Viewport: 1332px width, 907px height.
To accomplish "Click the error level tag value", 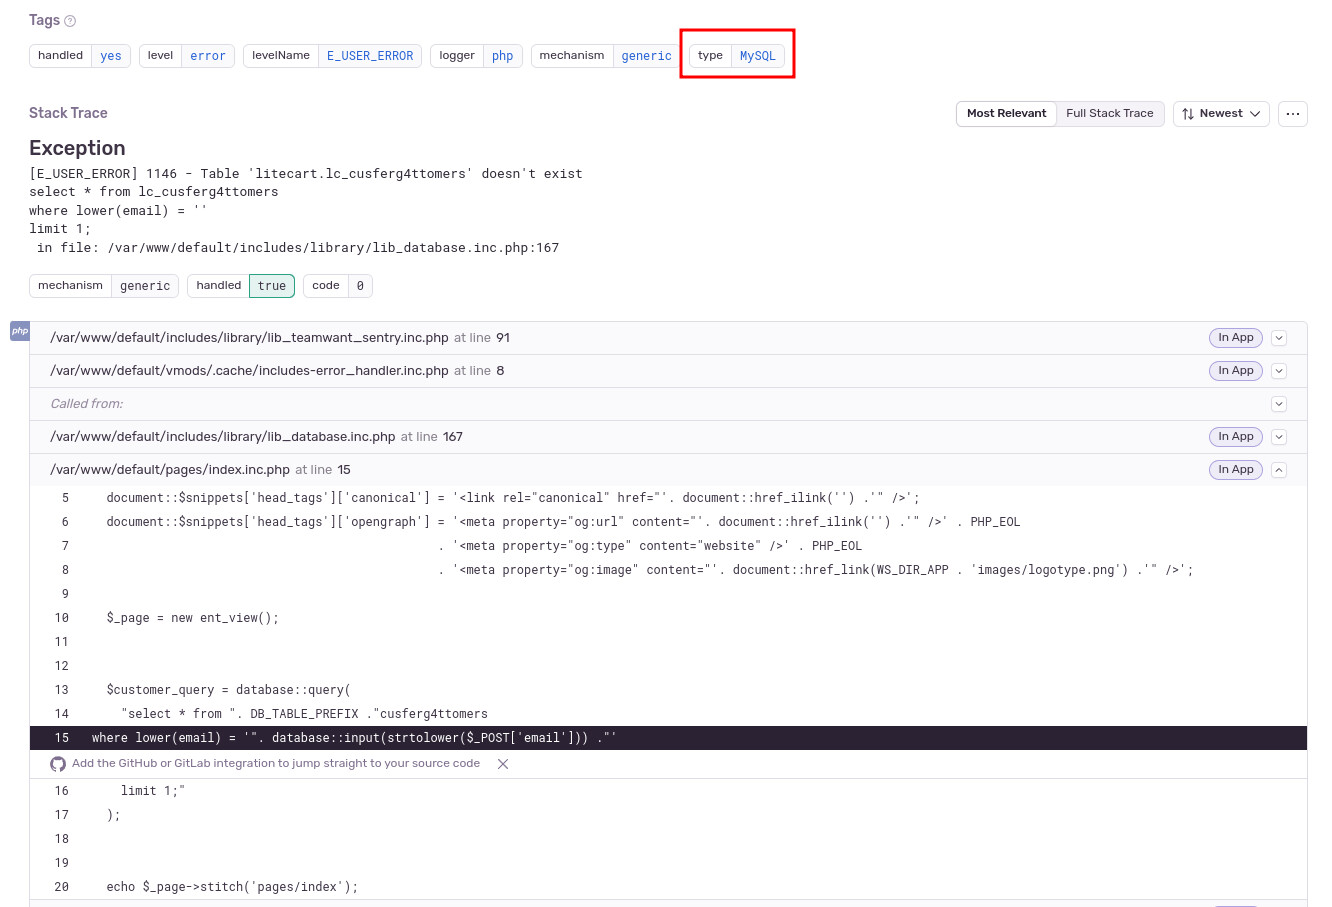I will click(x=208, y=56).
